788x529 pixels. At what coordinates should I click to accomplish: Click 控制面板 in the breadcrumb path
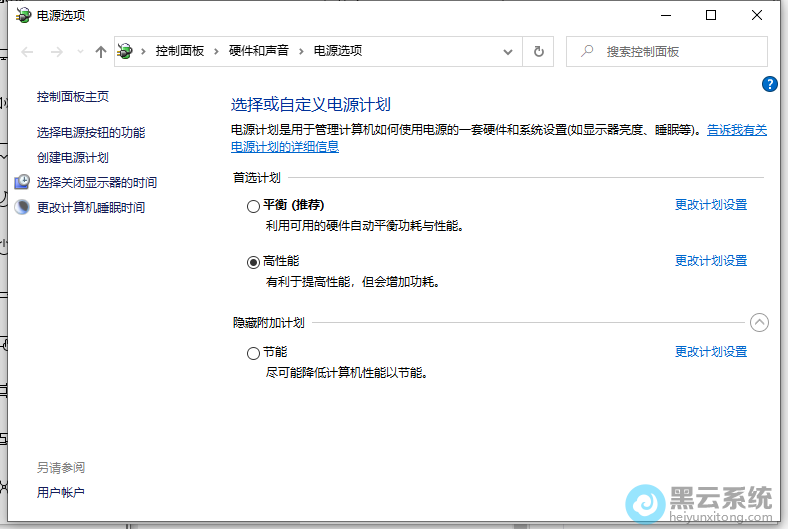pyautogui.click(x=179, y=51)
